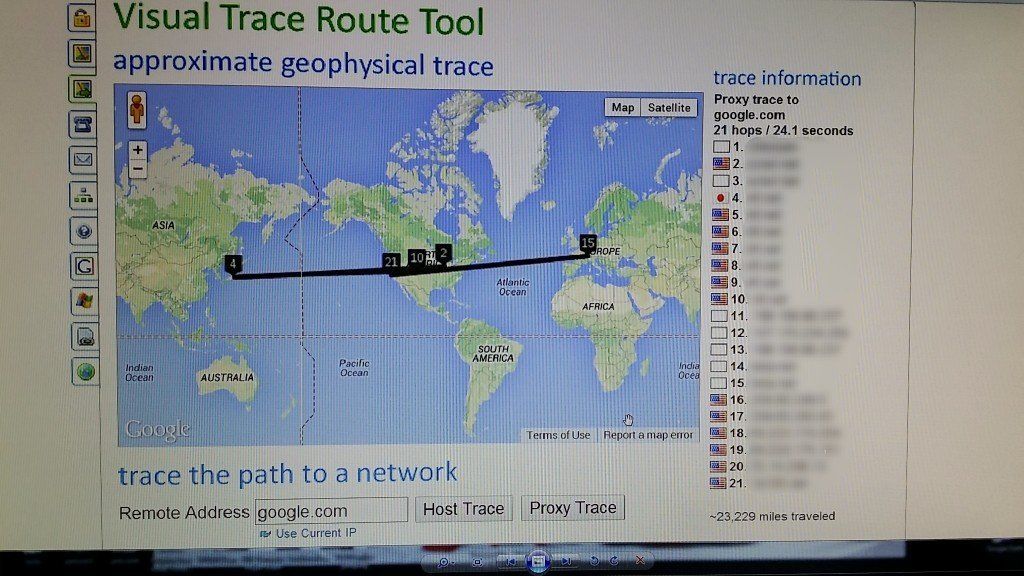The width and height of the screenshot is (1024, 576).
Task: Open the Google logo on the map
Action: pyautogui.click(x=157, y=430)
